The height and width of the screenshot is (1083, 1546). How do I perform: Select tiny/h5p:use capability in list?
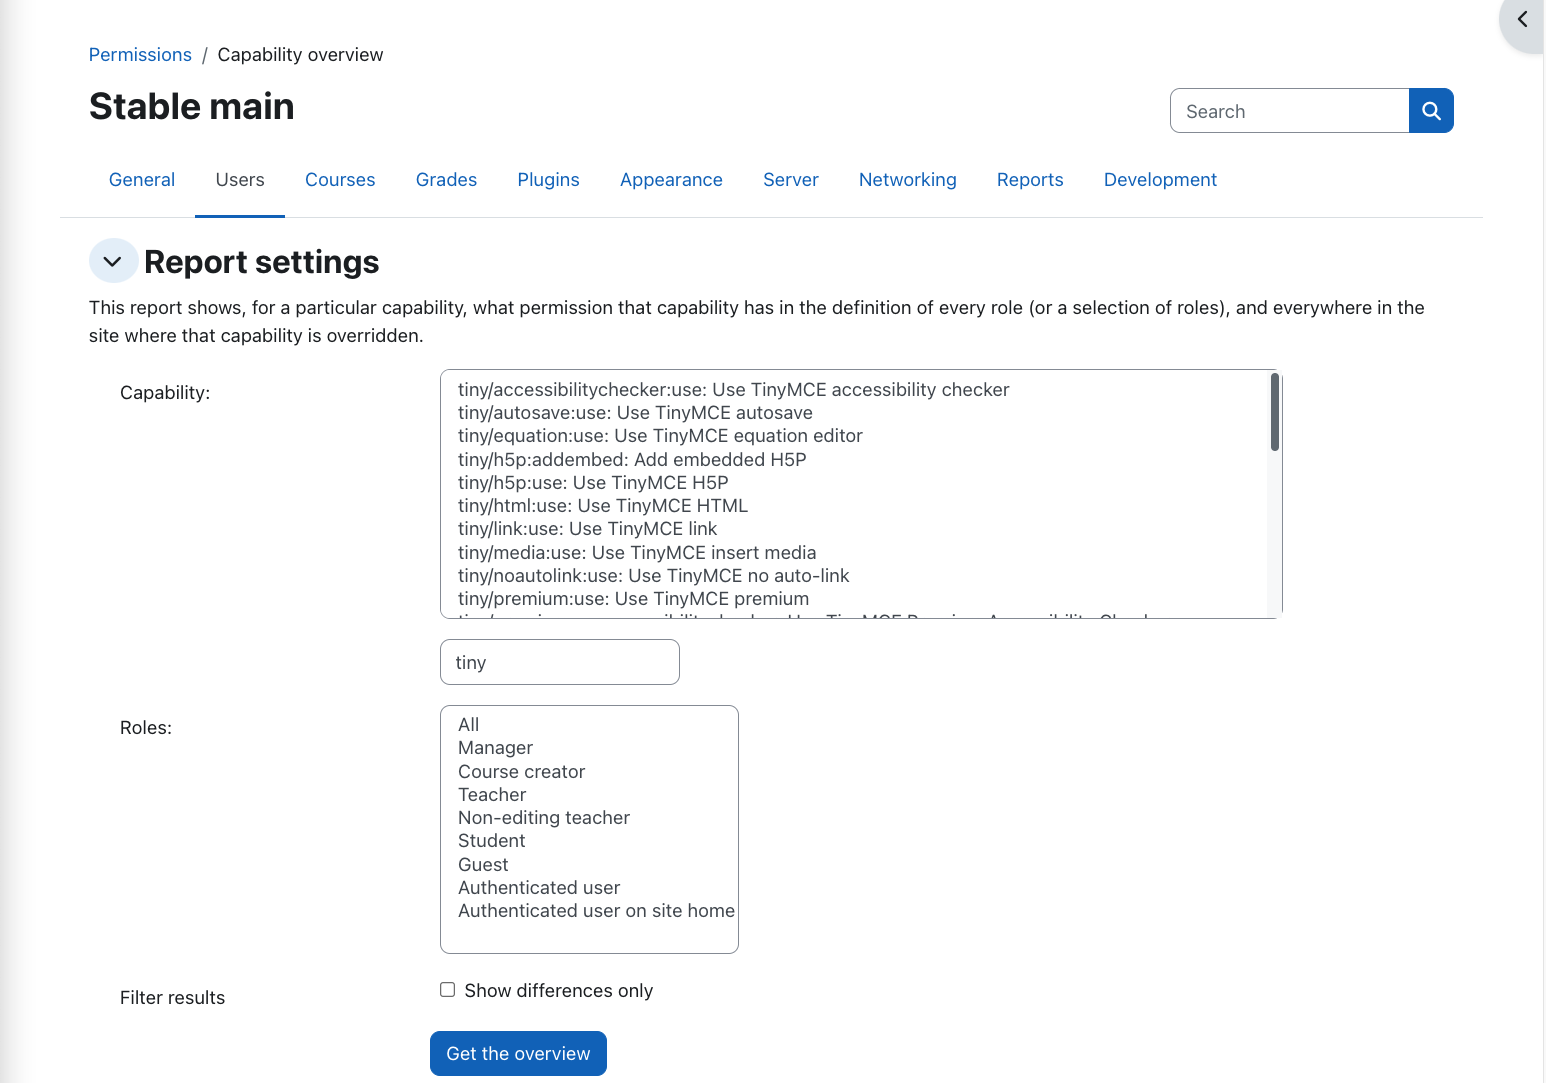pos(593,483)
